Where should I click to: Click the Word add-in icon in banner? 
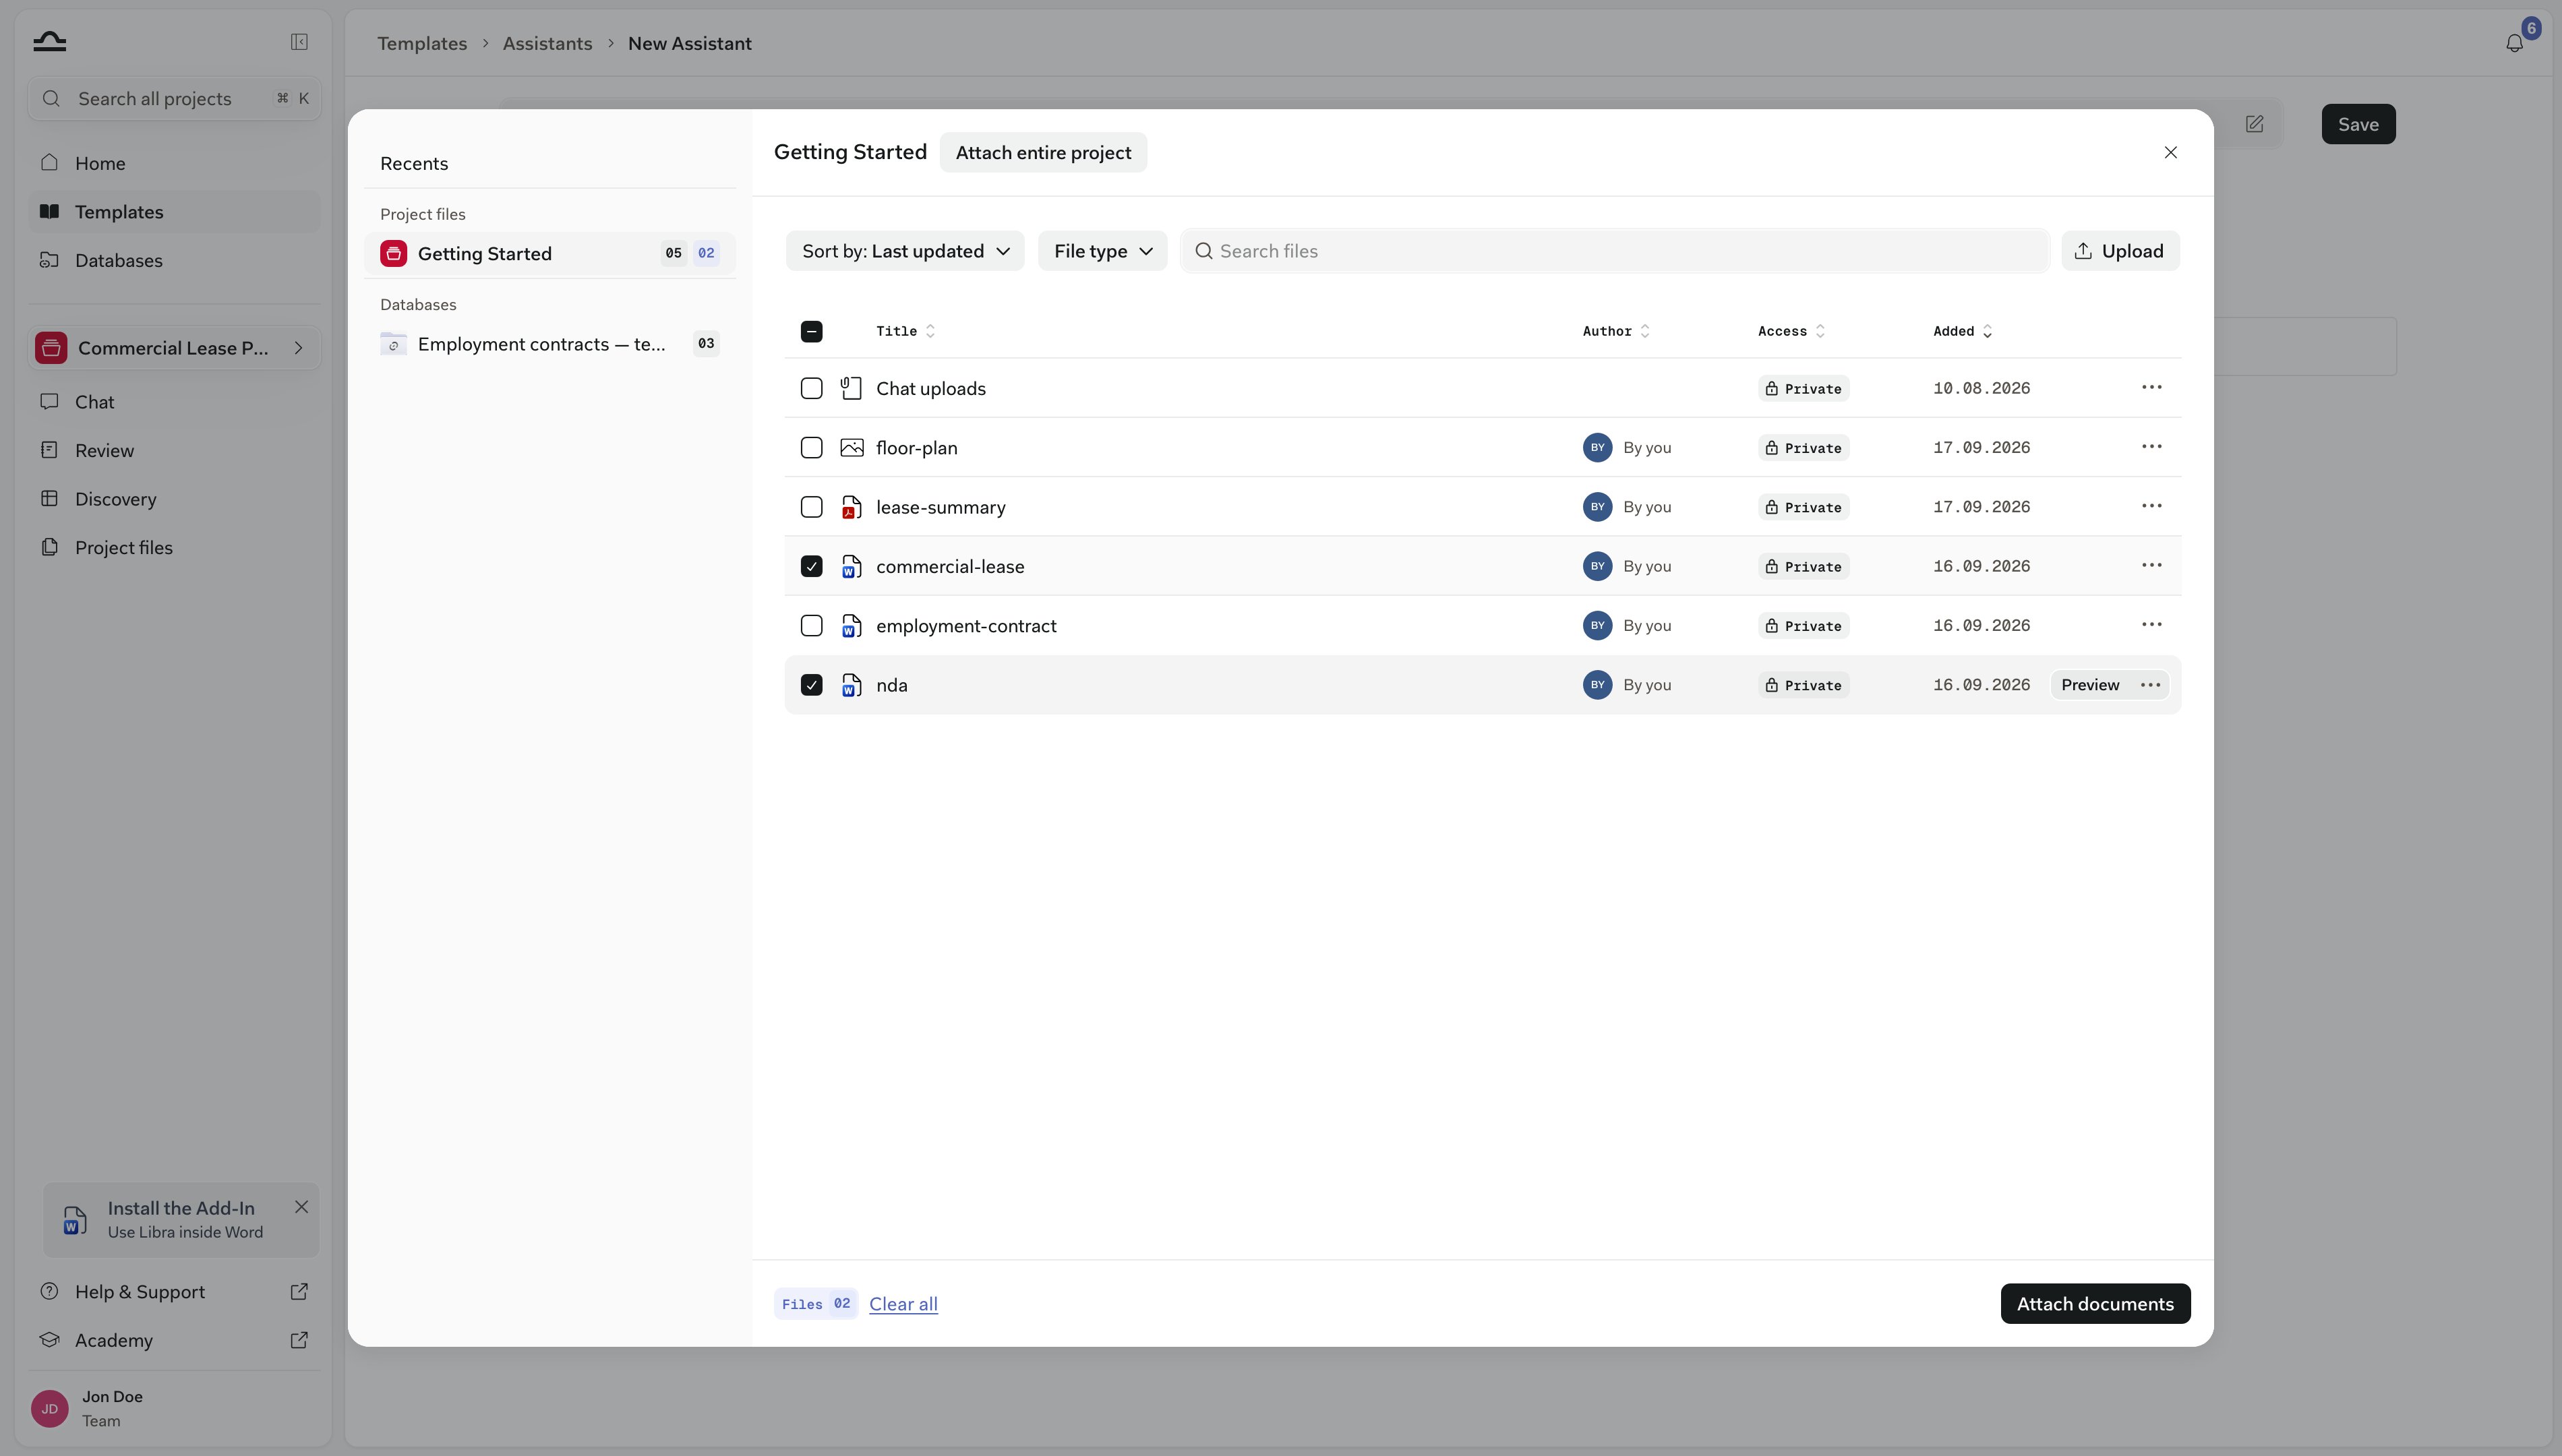tap(75, 1220)
